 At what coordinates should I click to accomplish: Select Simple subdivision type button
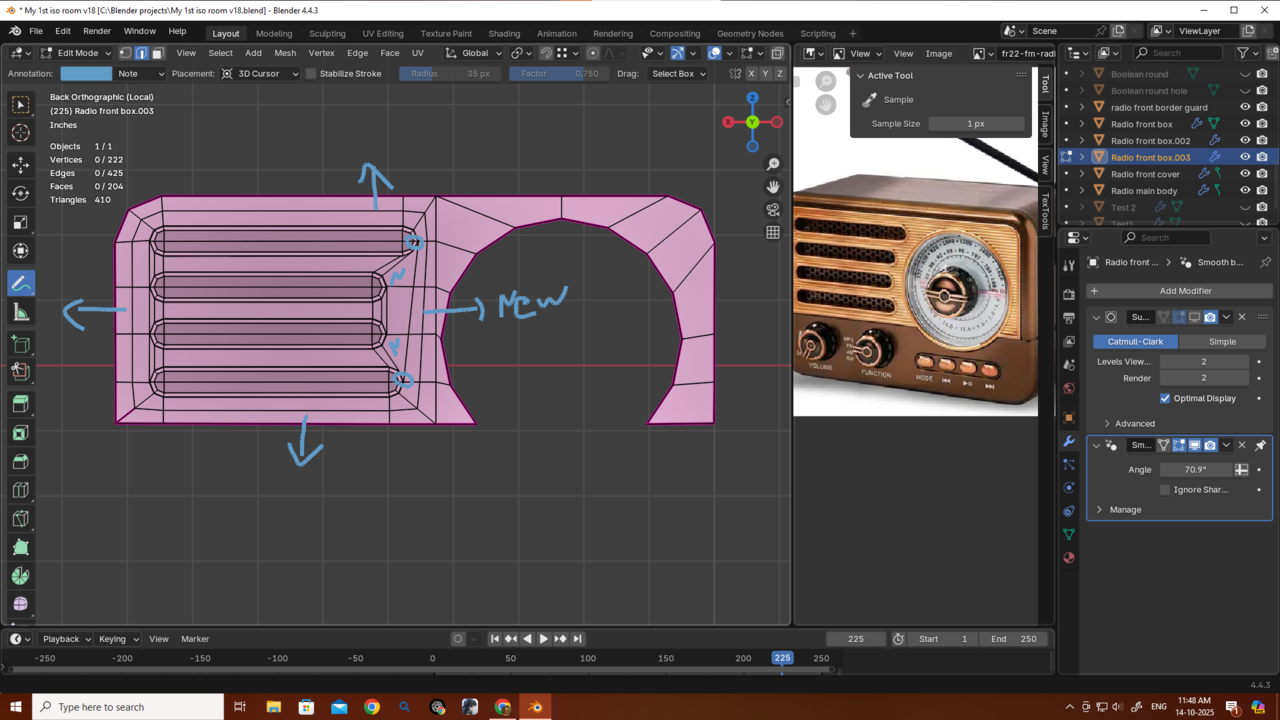pyautogui.click(x=1221, y=342)
